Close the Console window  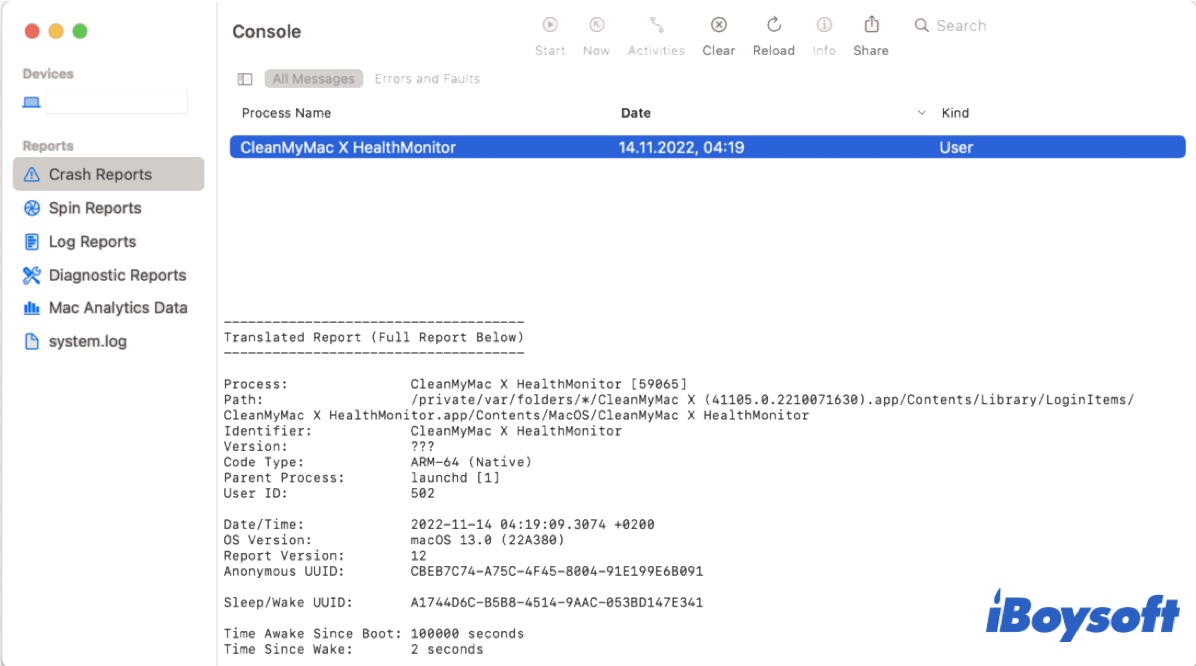pyautogui.click(x=32, y=31)
